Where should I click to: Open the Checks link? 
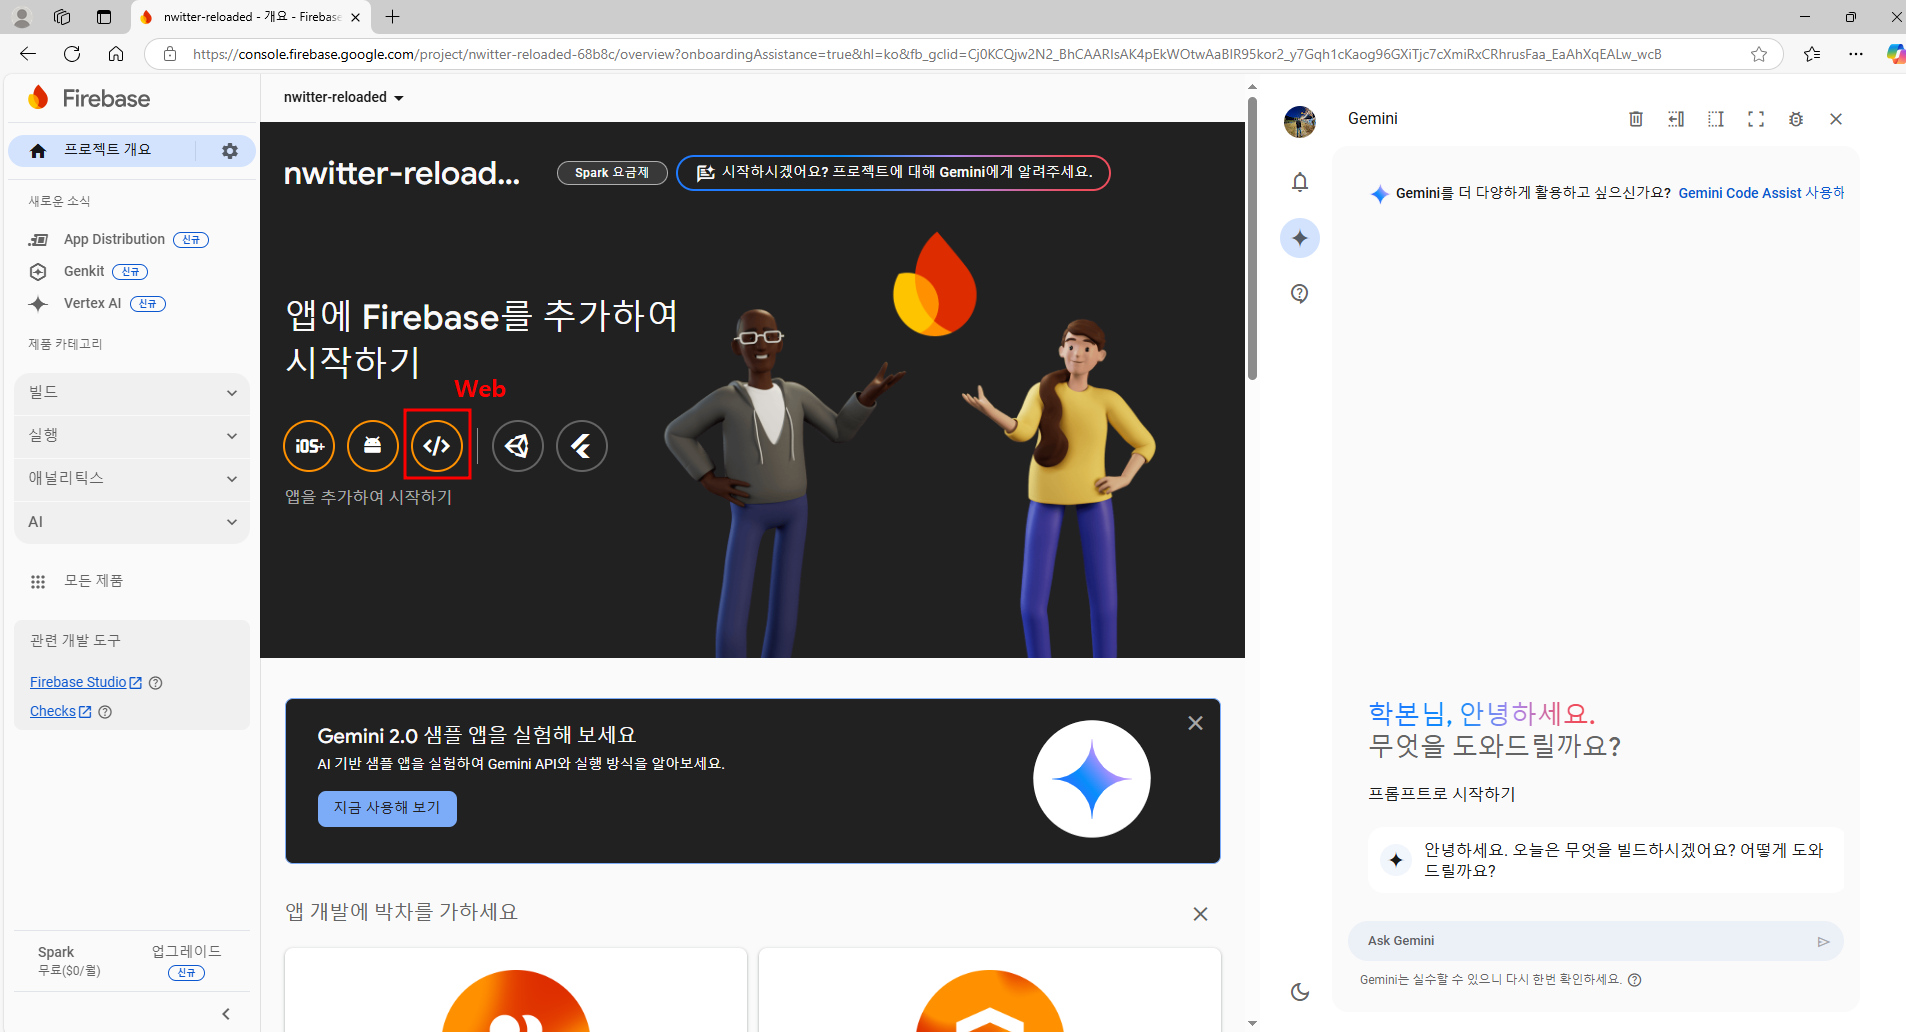point(61,712)
